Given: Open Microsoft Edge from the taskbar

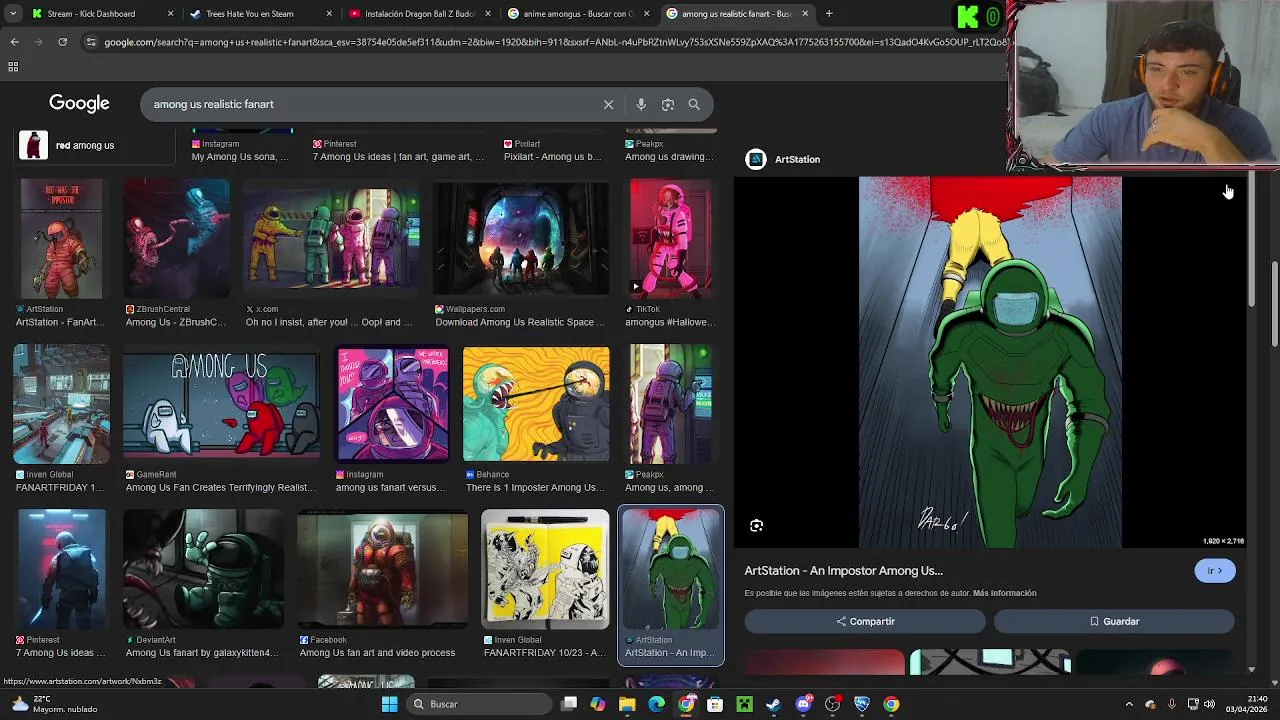Looking at the screenshot, I should pos(657,704).
